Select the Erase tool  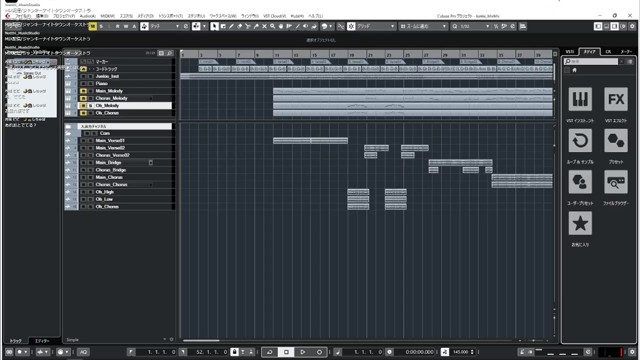tap(240, 26)
